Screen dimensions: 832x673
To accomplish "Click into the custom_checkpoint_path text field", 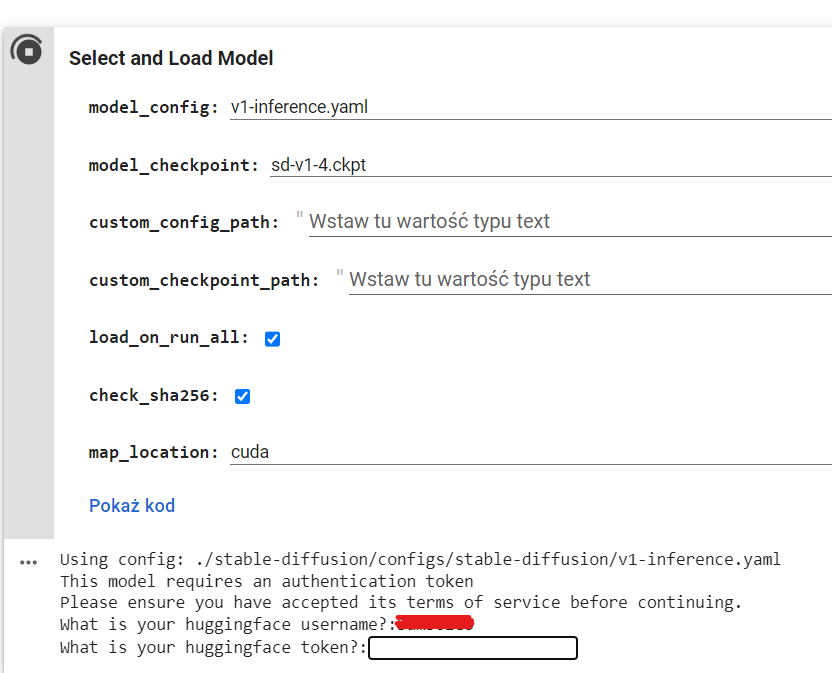I will 590,279.
